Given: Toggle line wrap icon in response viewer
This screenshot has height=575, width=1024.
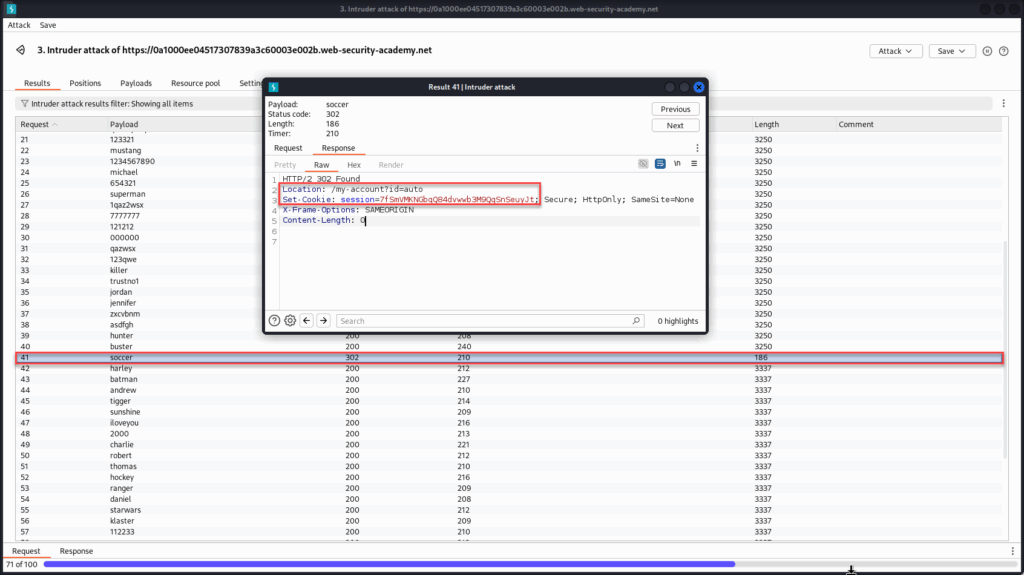Looking at the screenshot, I should 660,163.
